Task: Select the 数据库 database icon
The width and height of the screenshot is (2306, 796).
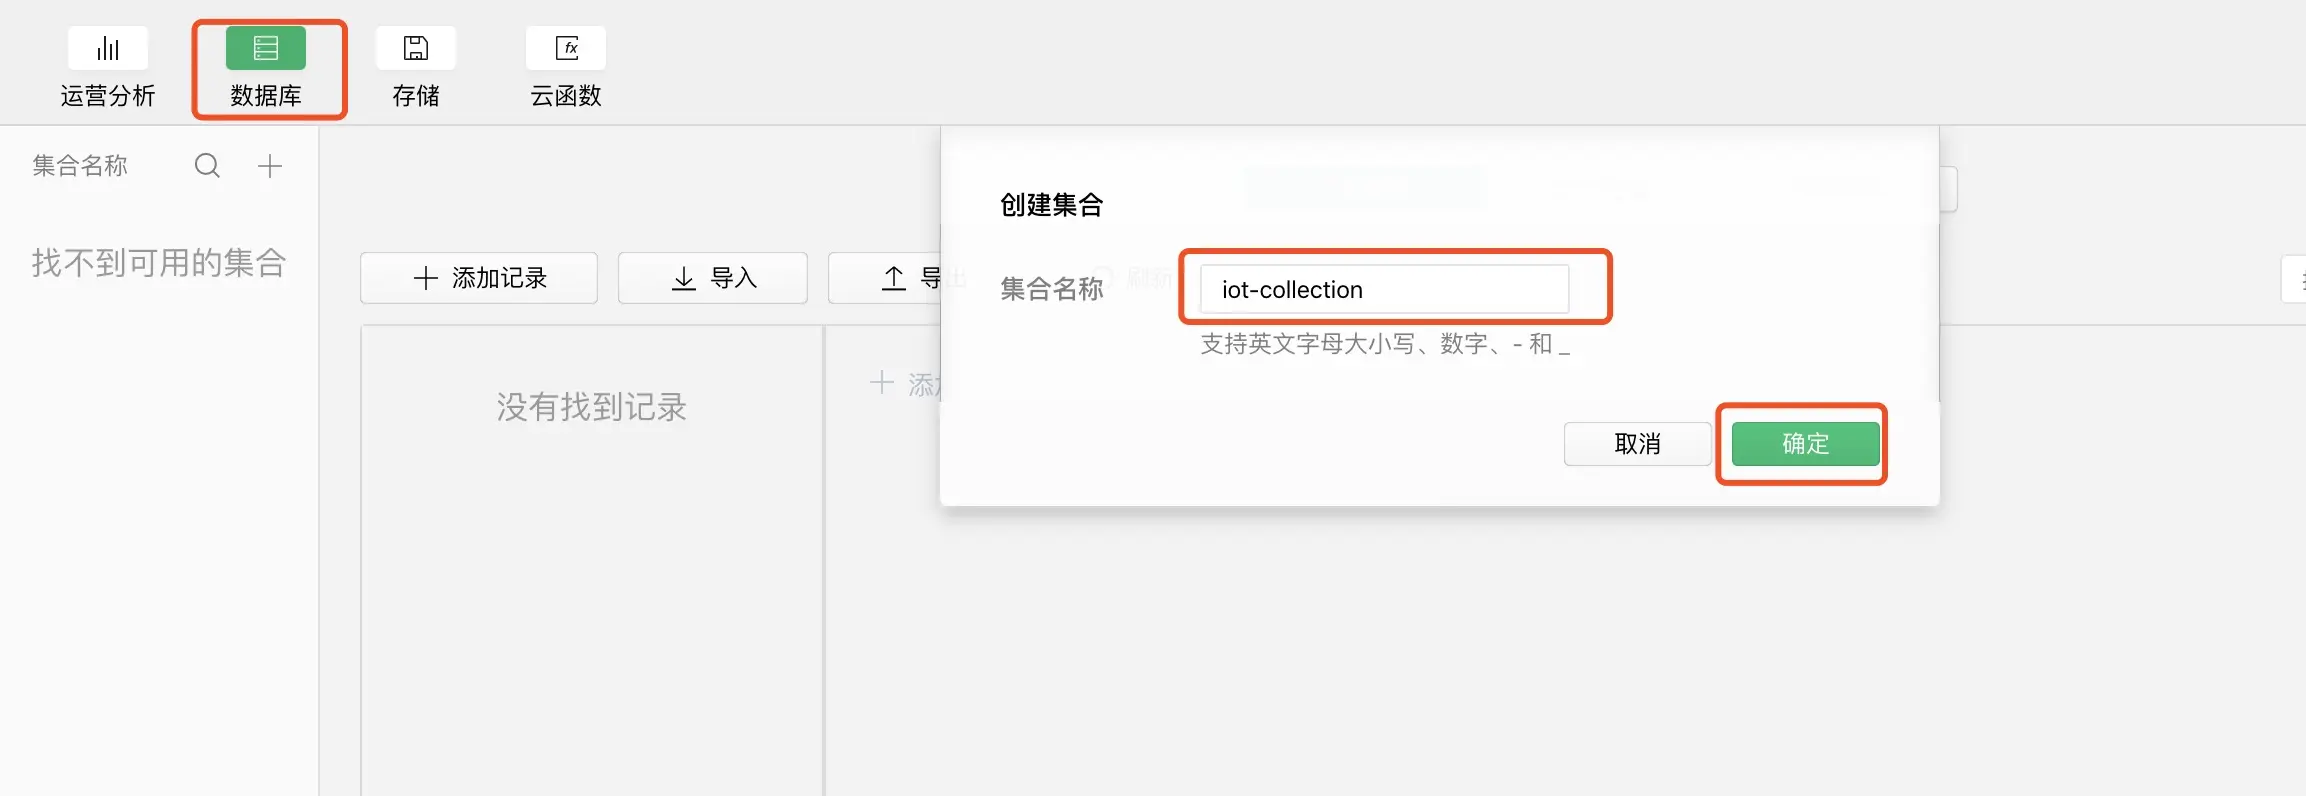Action: (266, 48)
